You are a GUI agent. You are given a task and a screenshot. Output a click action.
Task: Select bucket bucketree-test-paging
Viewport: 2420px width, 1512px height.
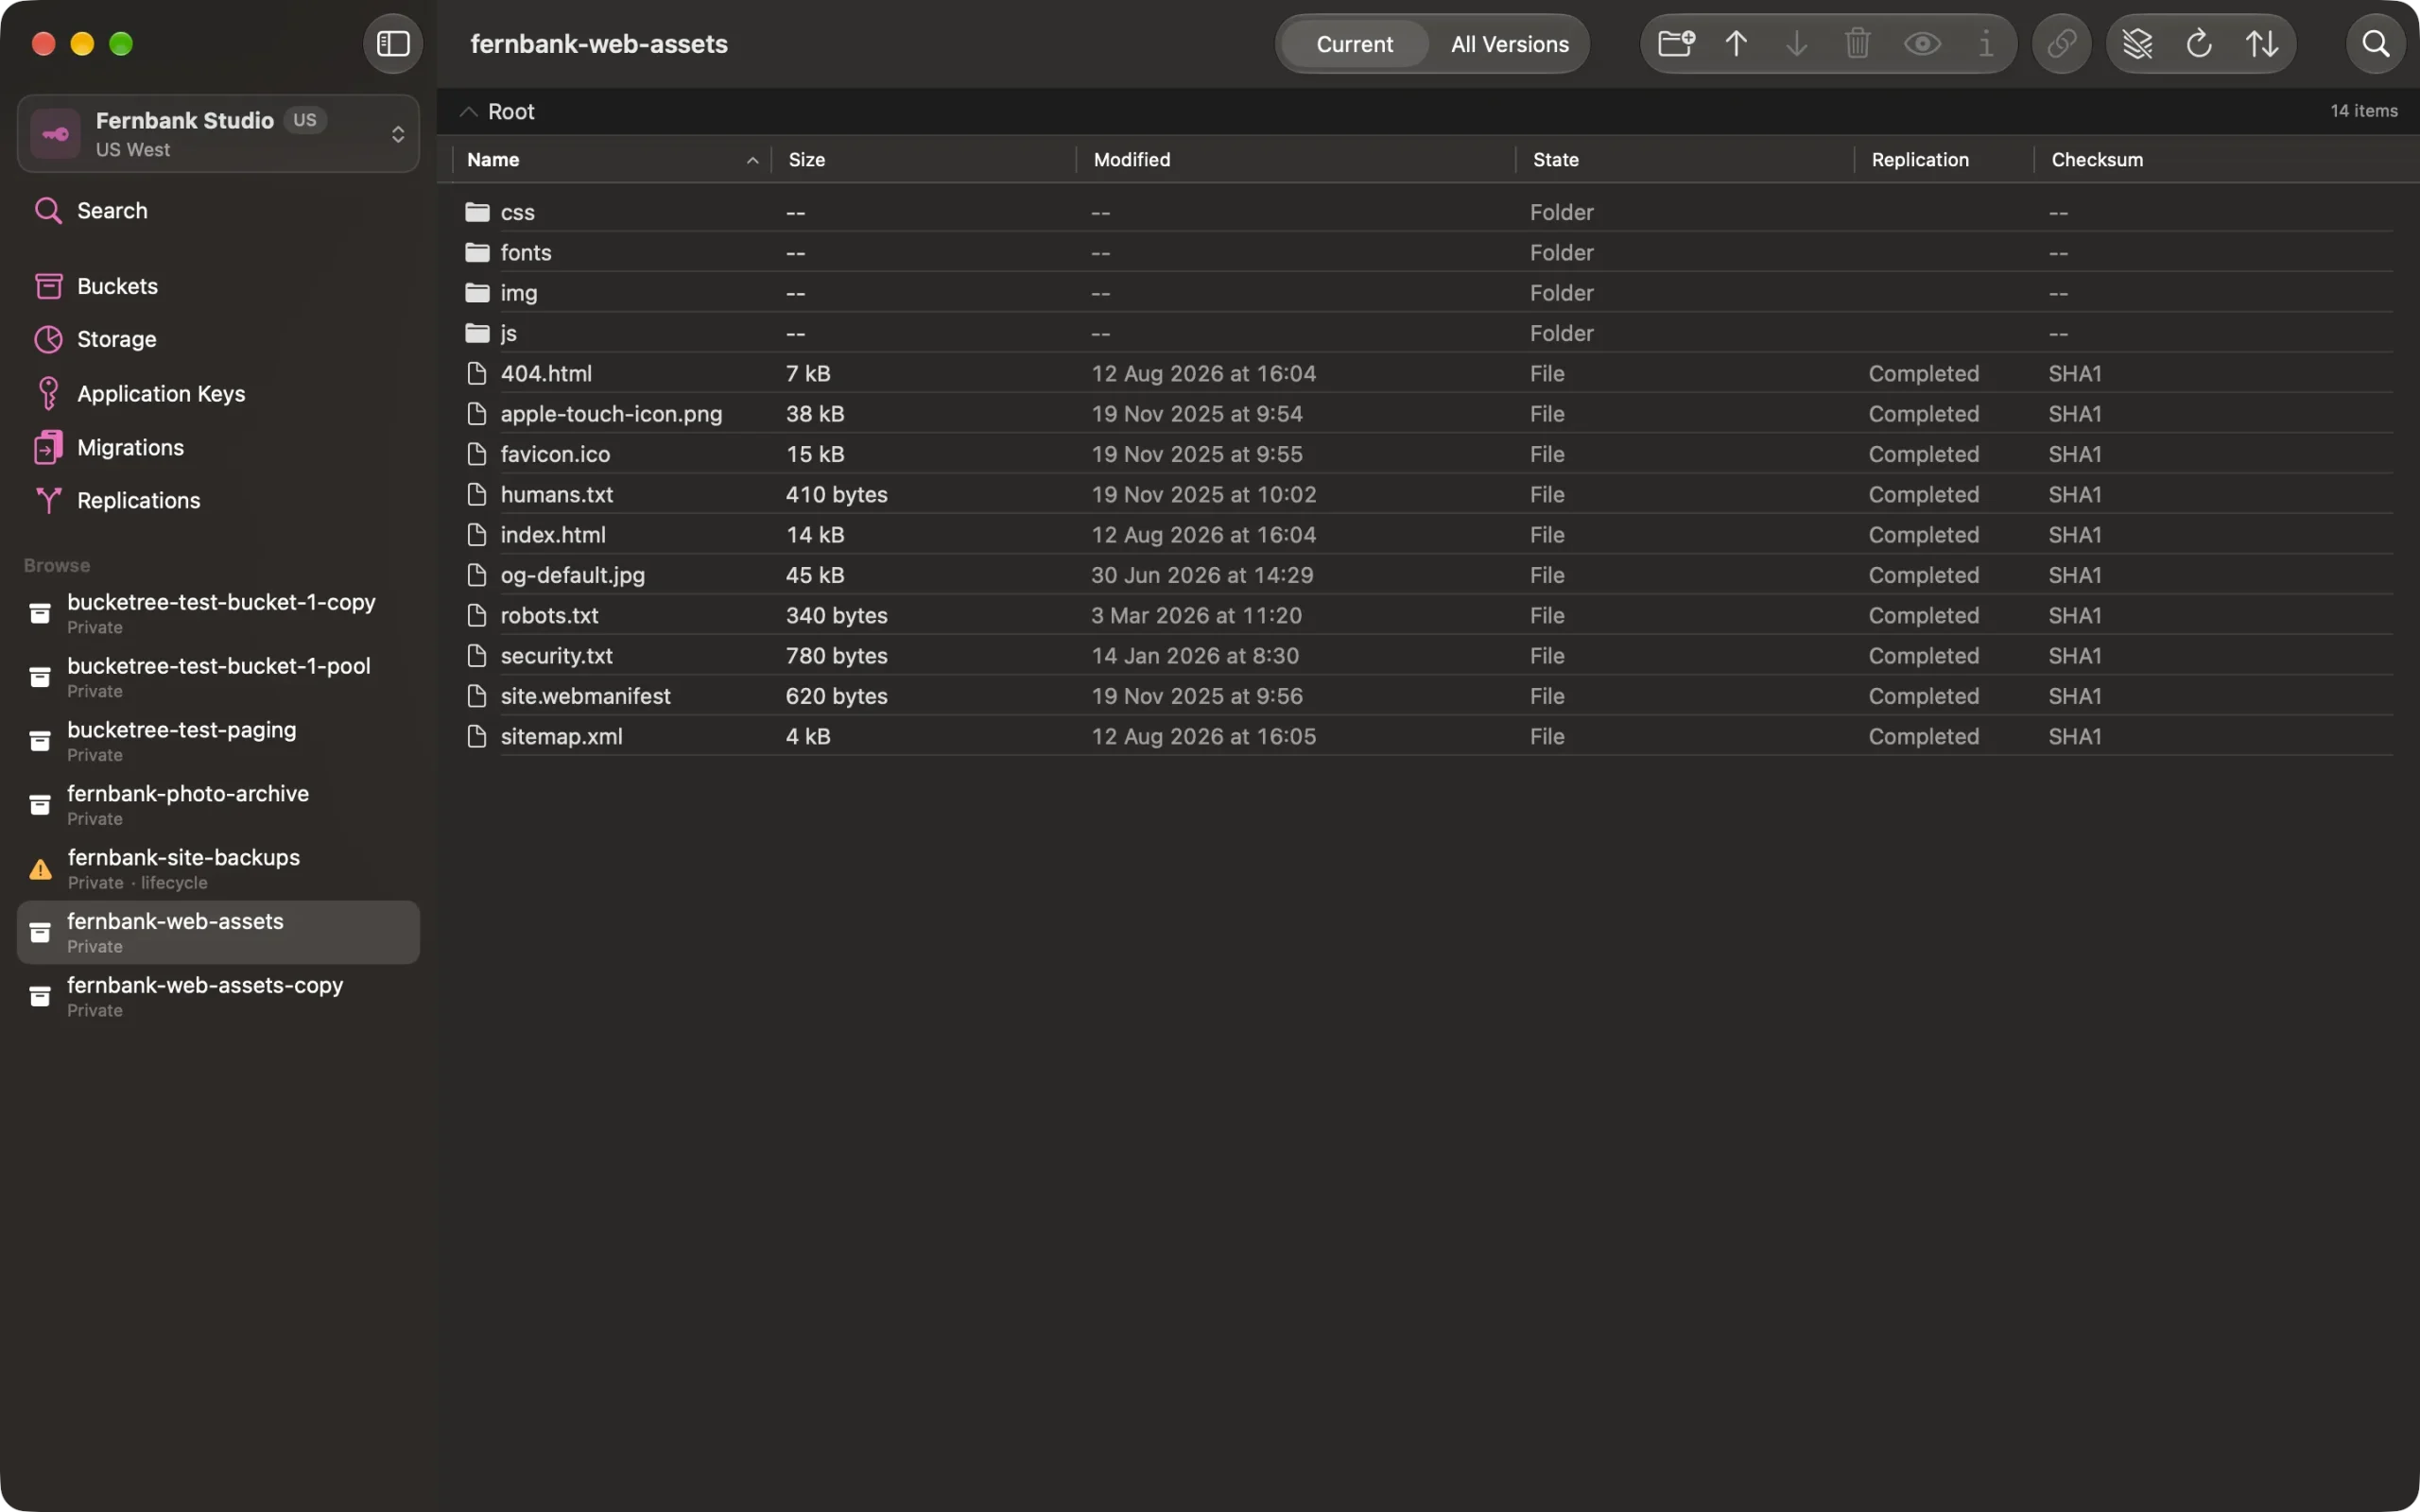click(x=218, y=741)
